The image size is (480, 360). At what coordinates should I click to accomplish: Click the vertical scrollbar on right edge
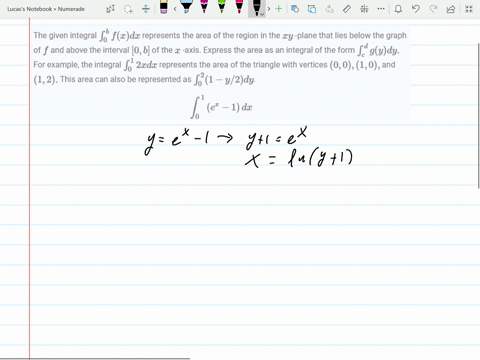479,115
